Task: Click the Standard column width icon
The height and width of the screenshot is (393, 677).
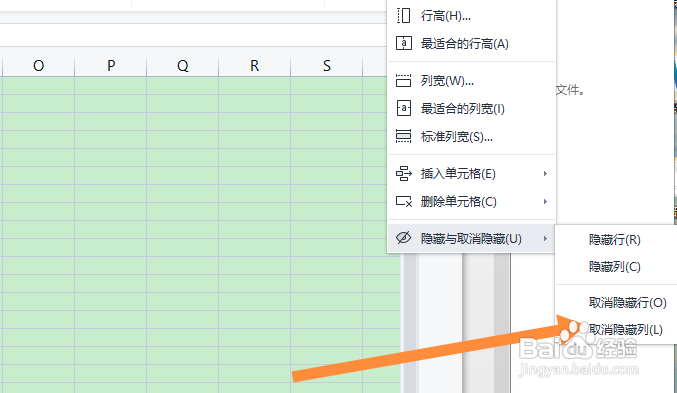Action: click(403, 136)
